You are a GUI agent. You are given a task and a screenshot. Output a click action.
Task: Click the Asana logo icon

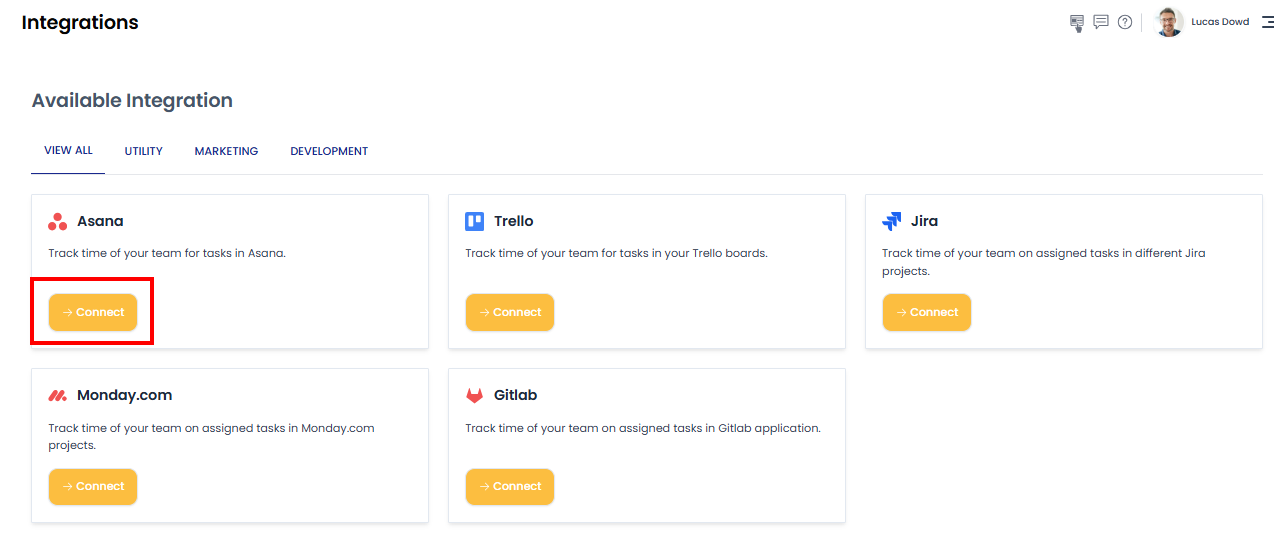tap(58, 221)
